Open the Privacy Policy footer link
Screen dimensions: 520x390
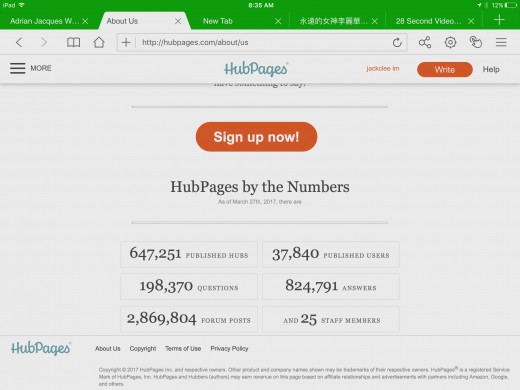click(229, 348)
